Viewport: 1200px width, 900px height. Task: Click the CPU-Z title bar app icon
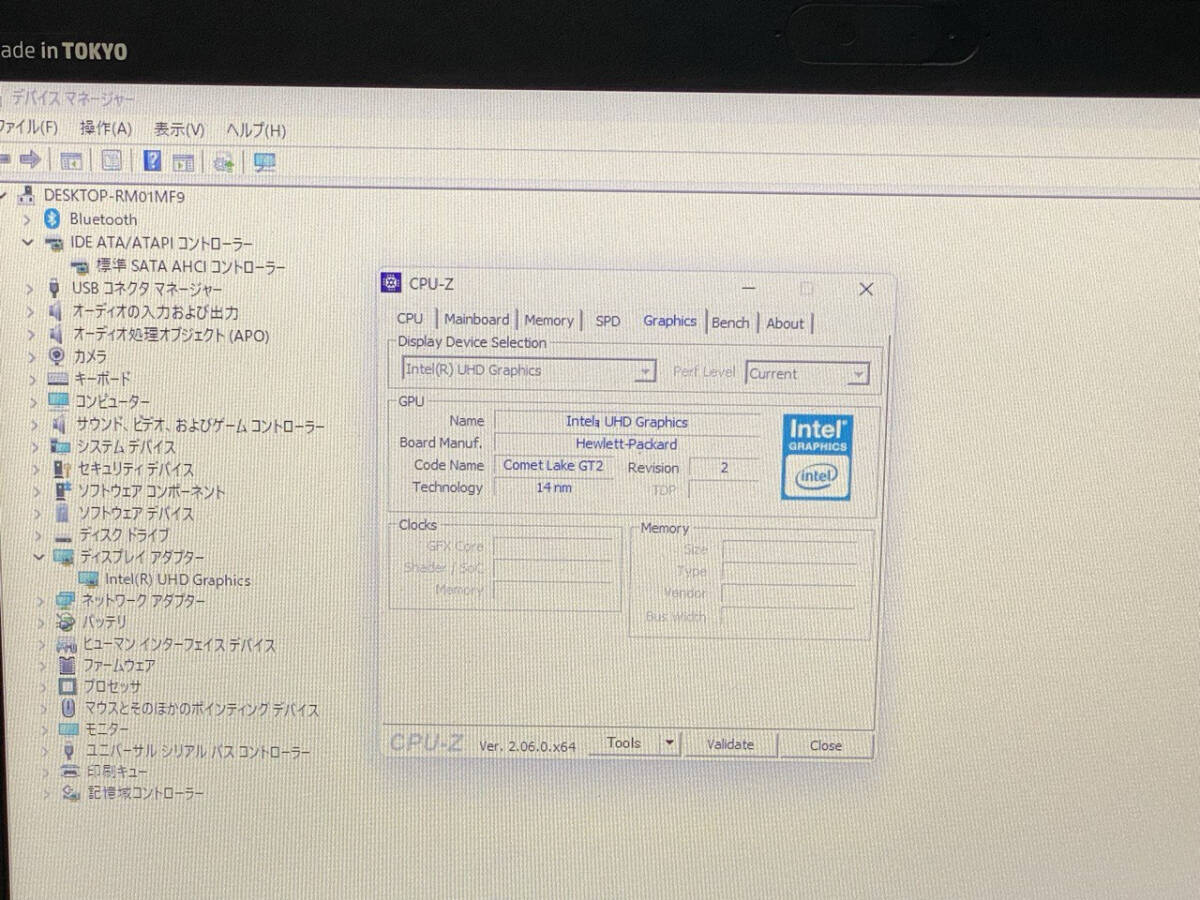(392, 284)
